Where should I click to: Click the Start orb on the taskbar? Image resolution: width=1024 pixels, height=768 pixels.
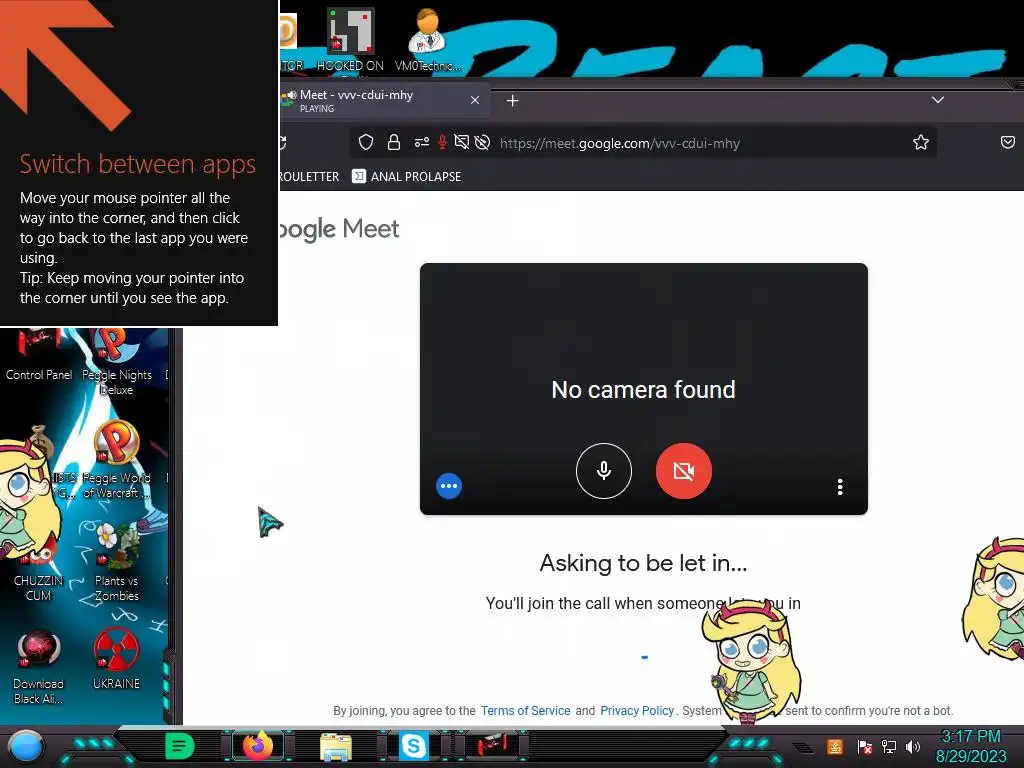[25, 746]
